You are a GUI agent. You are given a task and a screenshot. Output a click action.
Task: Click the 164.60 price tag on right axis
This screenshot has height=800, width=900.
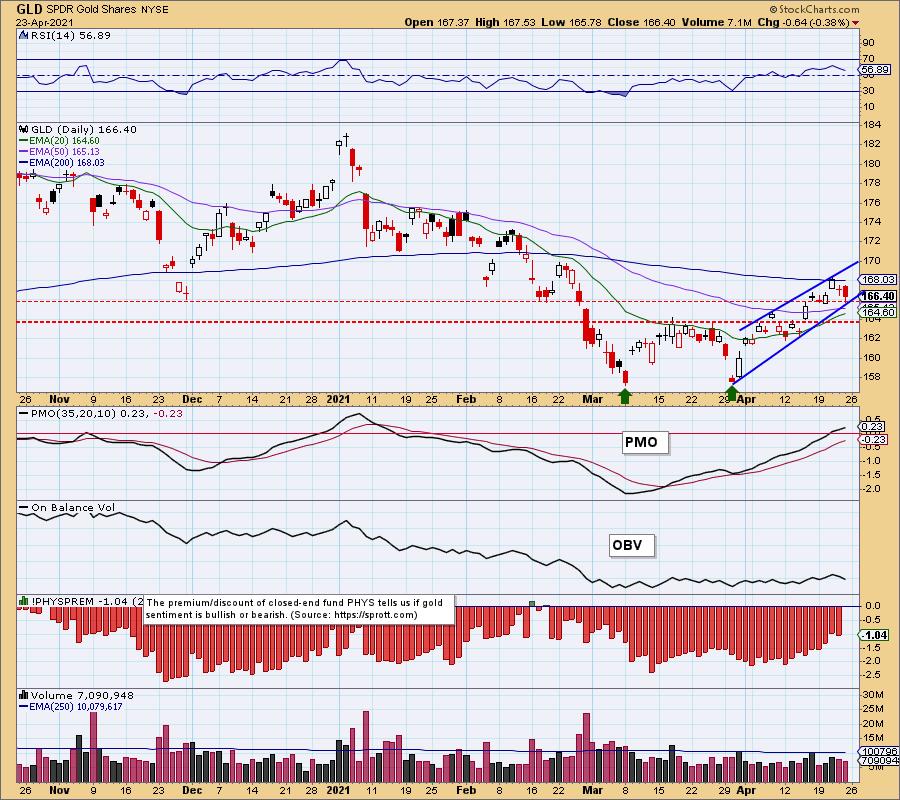(x=878, y=312)
